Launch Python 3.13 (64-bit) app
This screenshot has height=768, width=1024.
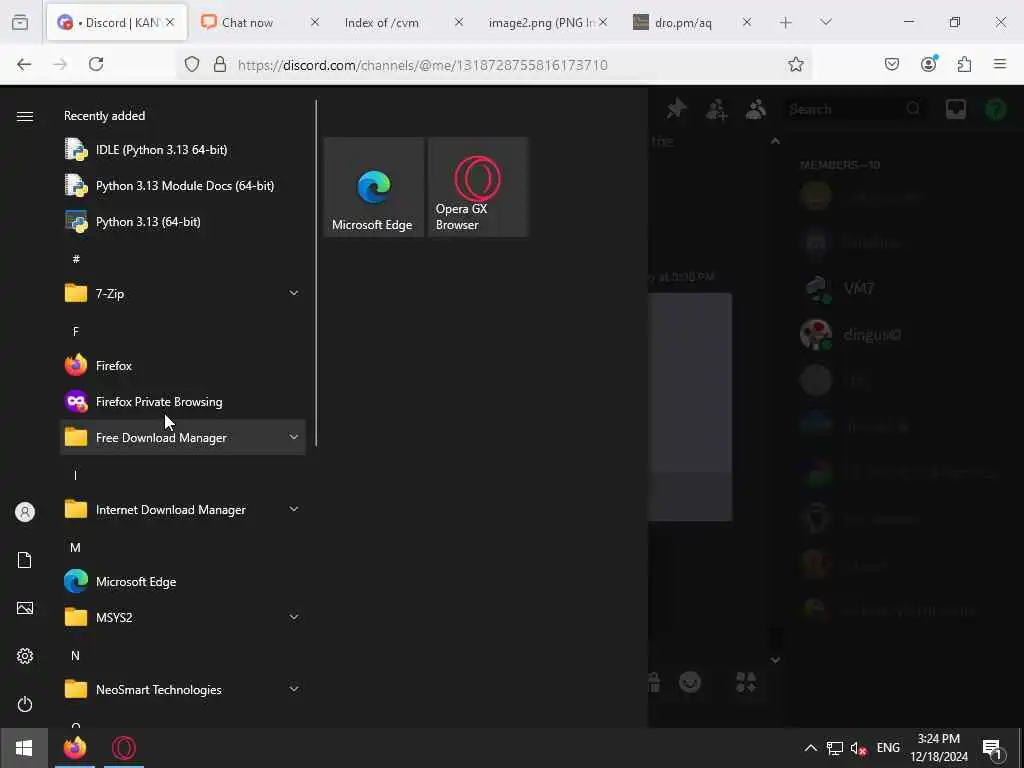[x=182, y=221]
